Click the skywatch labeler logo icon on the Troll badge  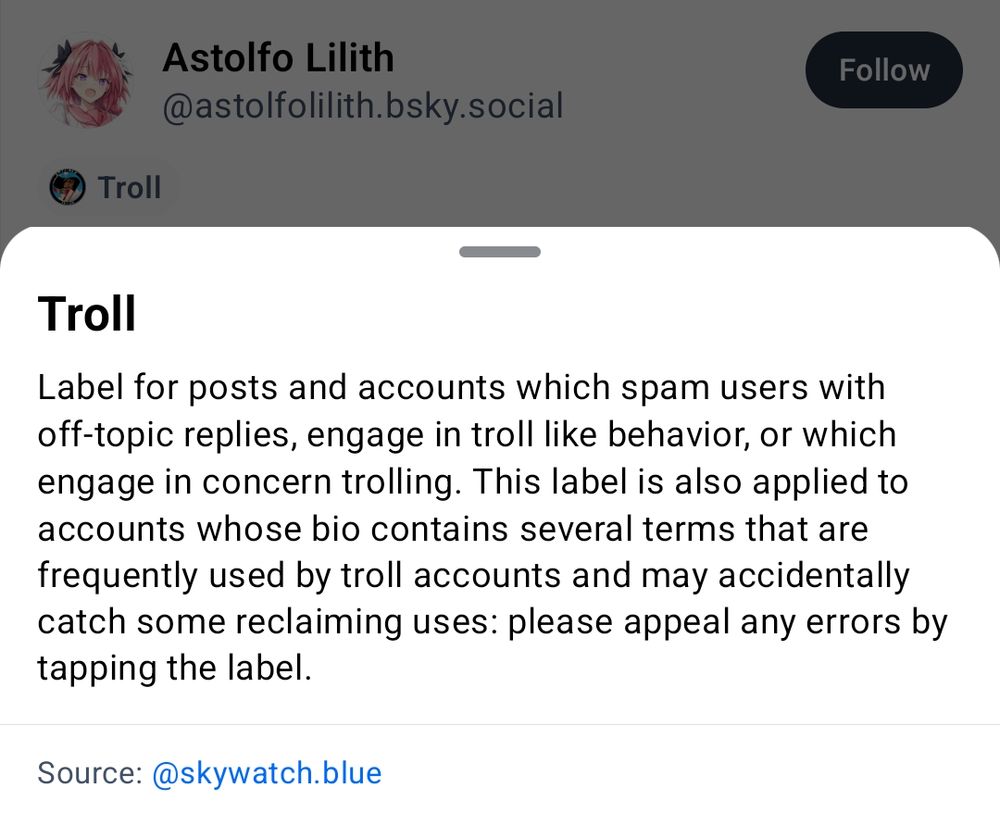(66, 187)
